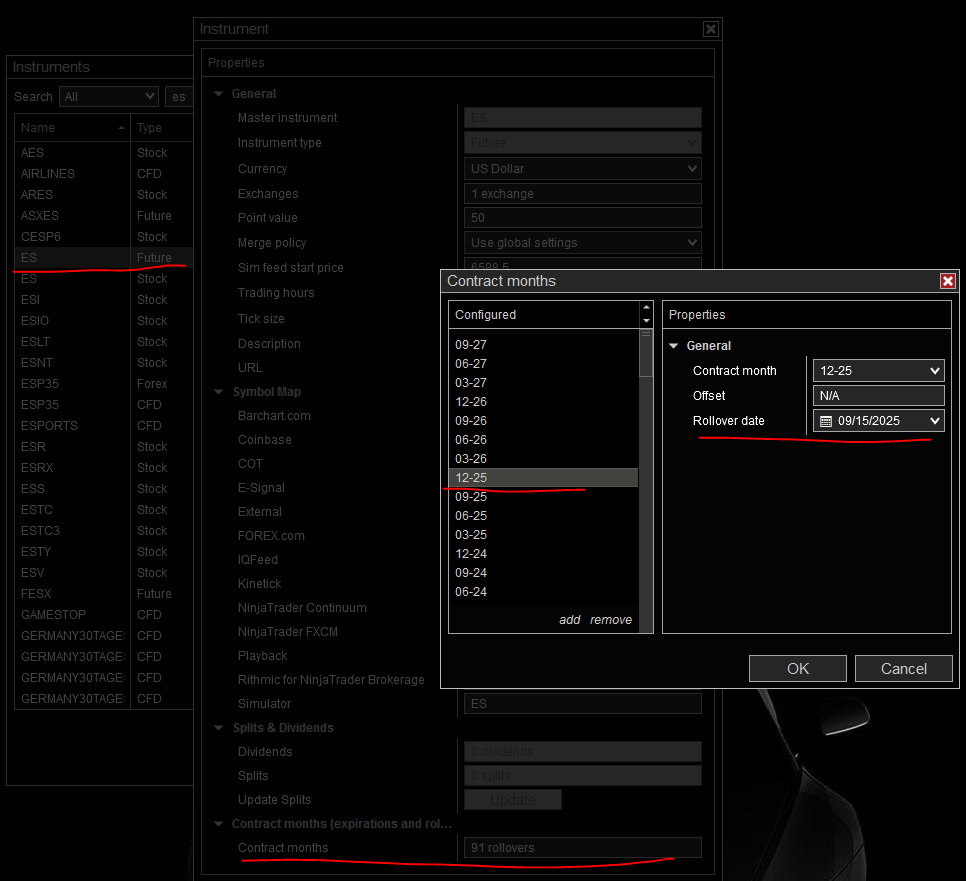Close the Contract months dialog
Image resolution: width=966 pixels, height=881 pixels.
click(947, 281)
